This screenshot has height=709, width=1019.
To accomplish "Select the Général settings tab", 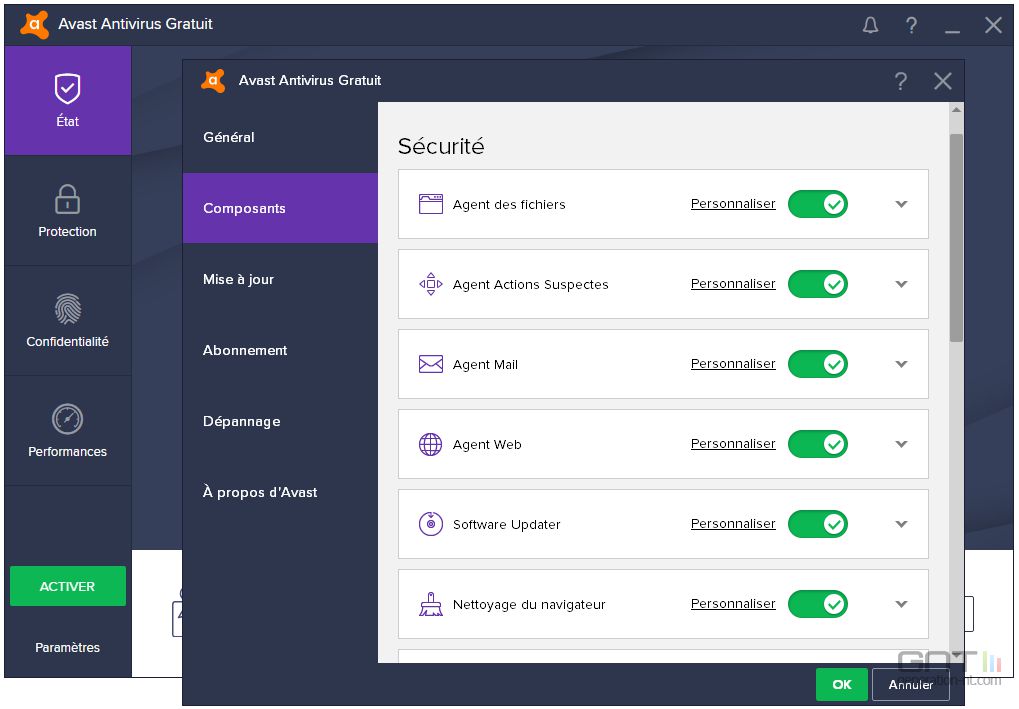I will (x=280, y=137).
